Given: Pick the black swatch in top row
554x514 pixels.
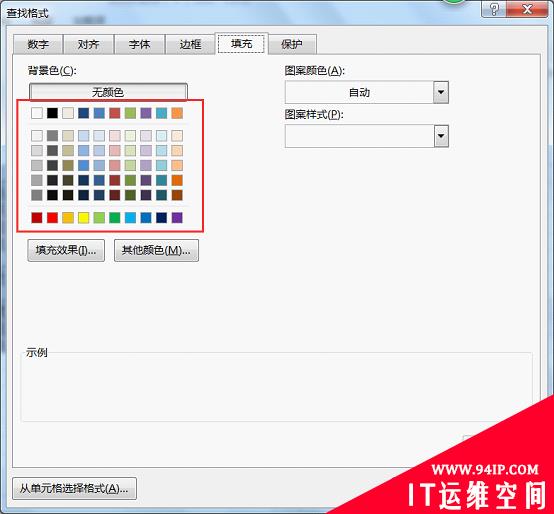Looking at the screenshot, I should tap(52, 113).
